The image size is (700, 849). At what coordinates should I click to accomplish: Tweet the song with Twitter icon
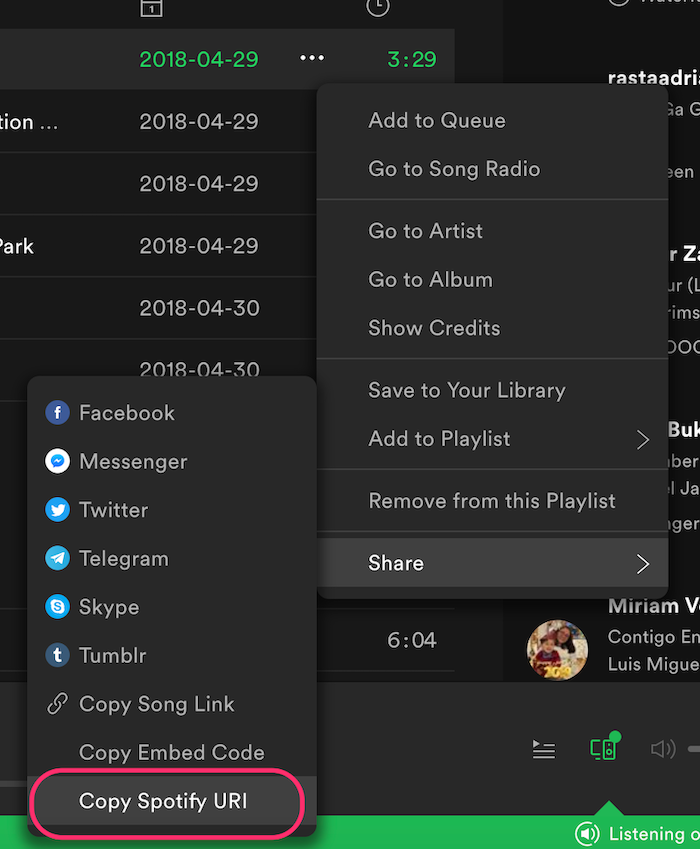(x=57, y=510)
